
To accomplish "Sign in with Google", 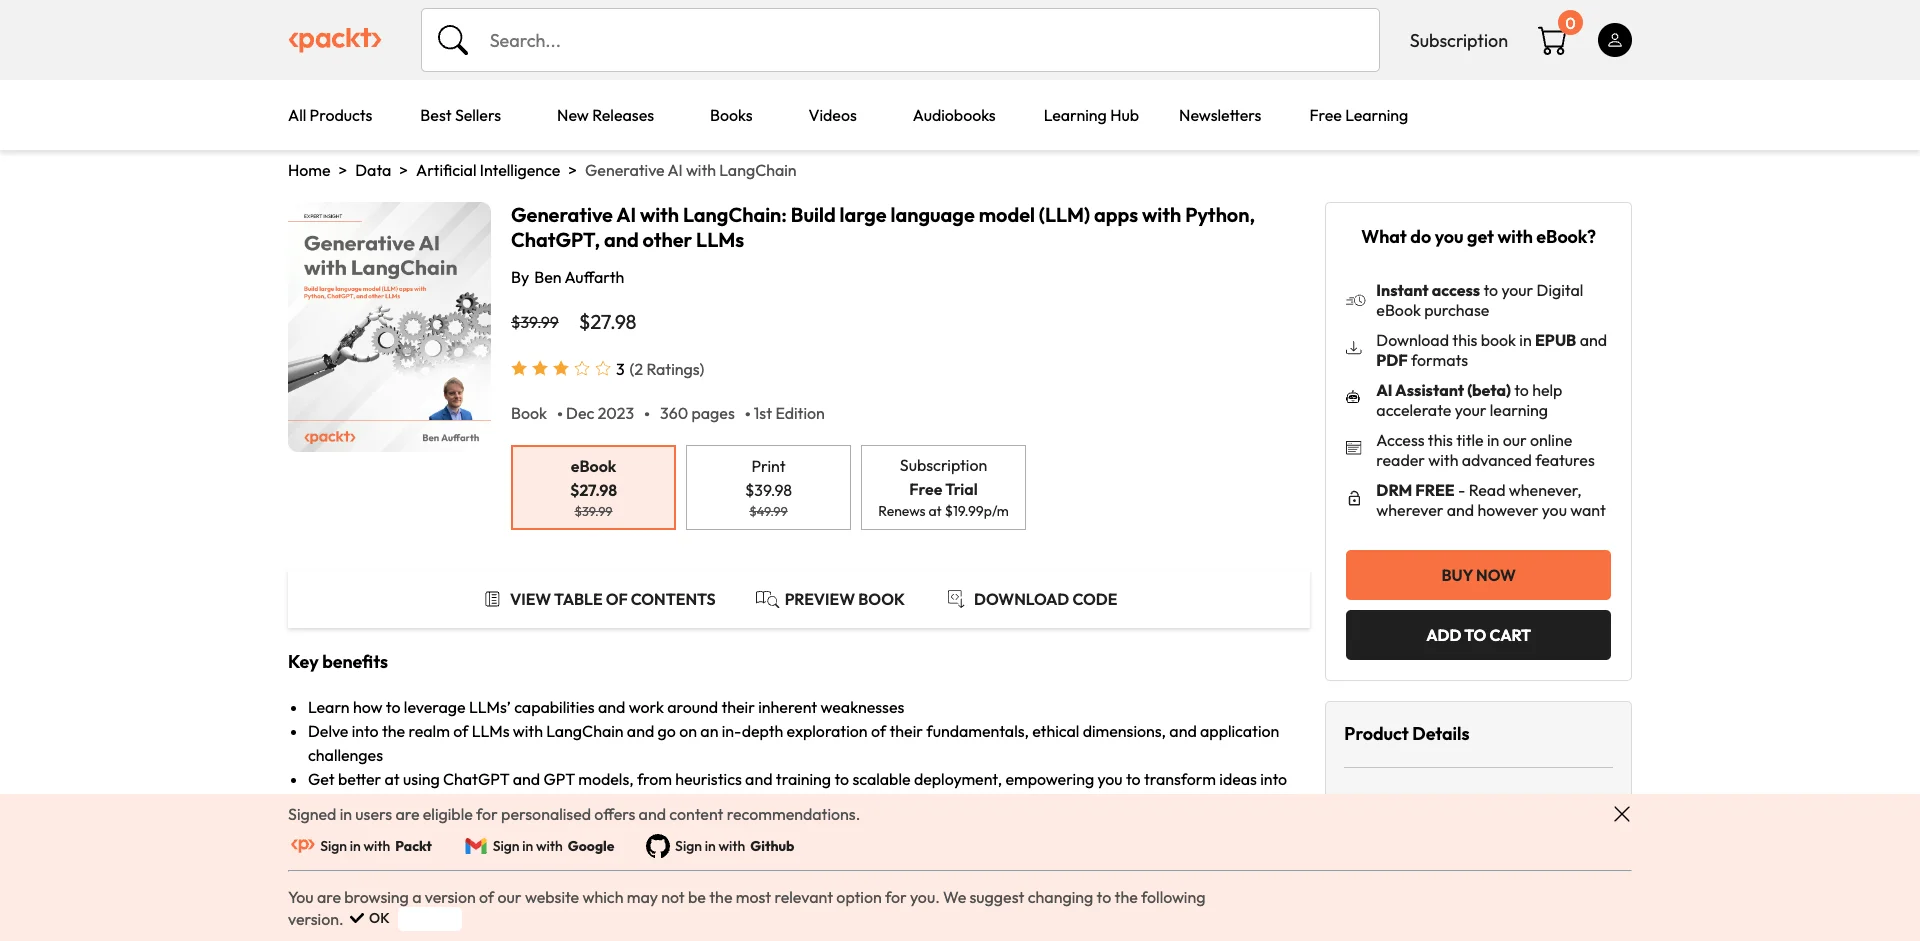I will tap(540, 846).
